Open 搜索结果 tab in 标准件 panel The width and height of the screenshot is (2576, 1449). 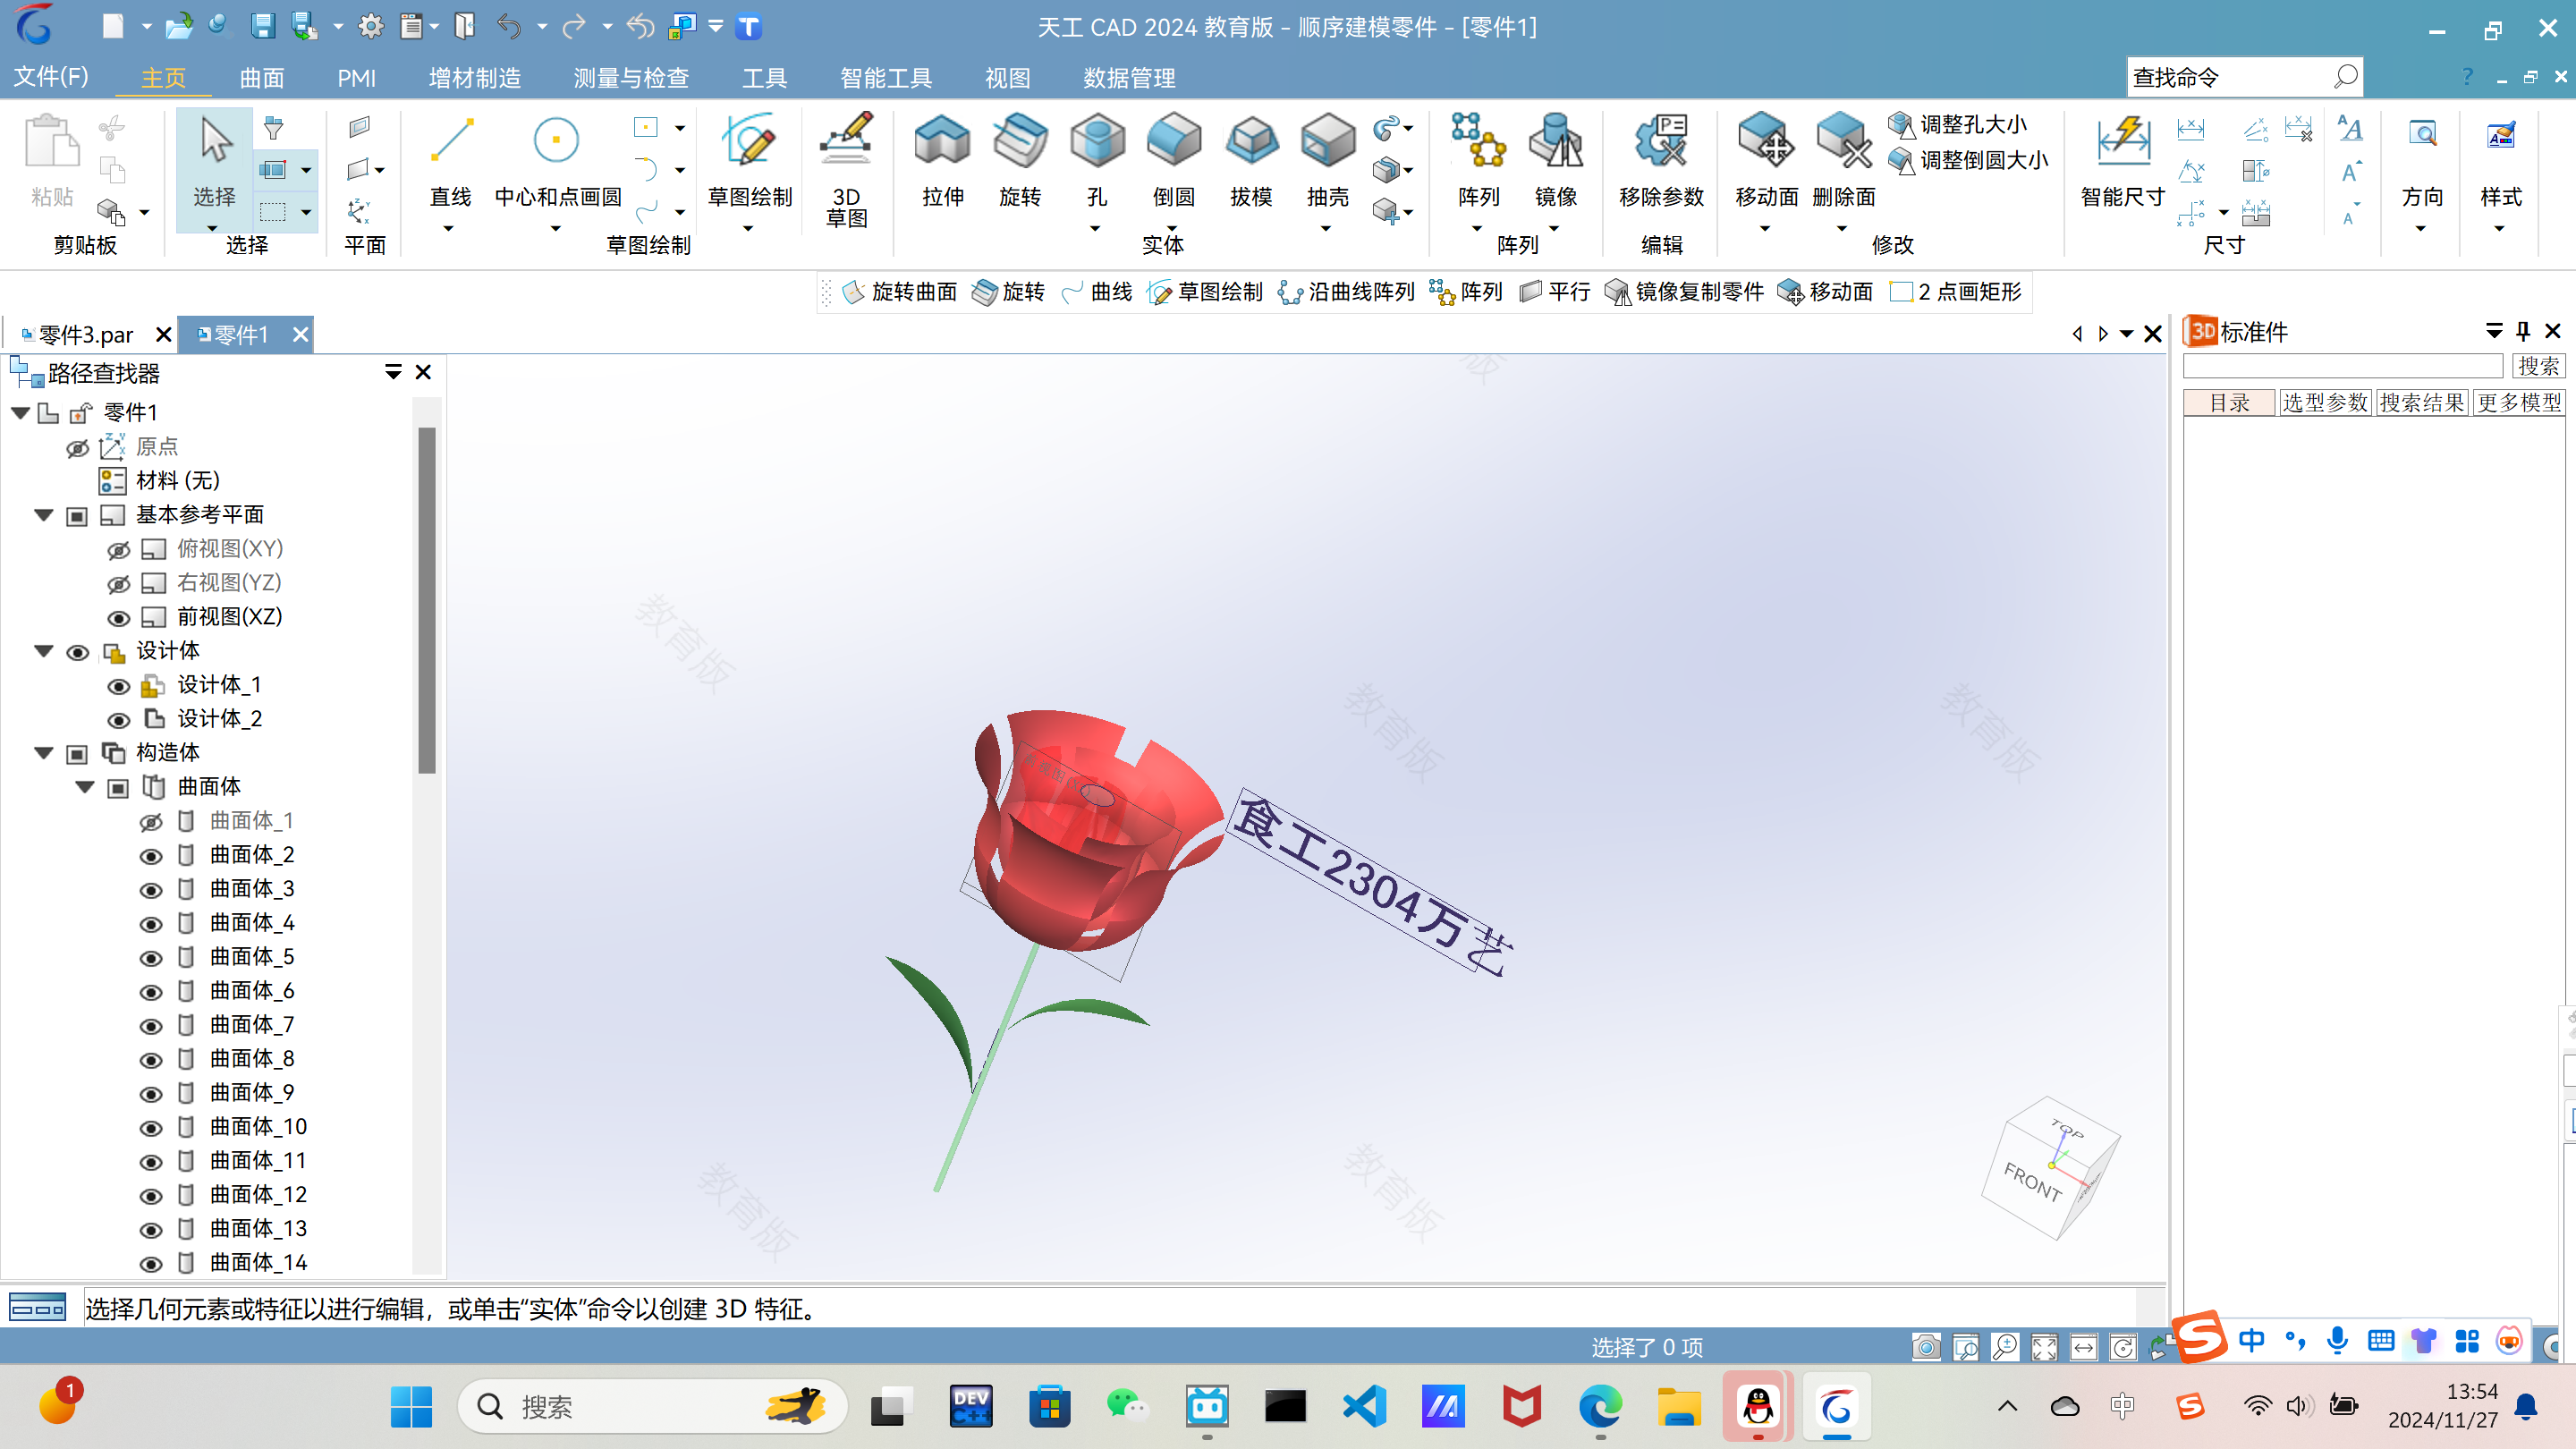click(2421, 402)
